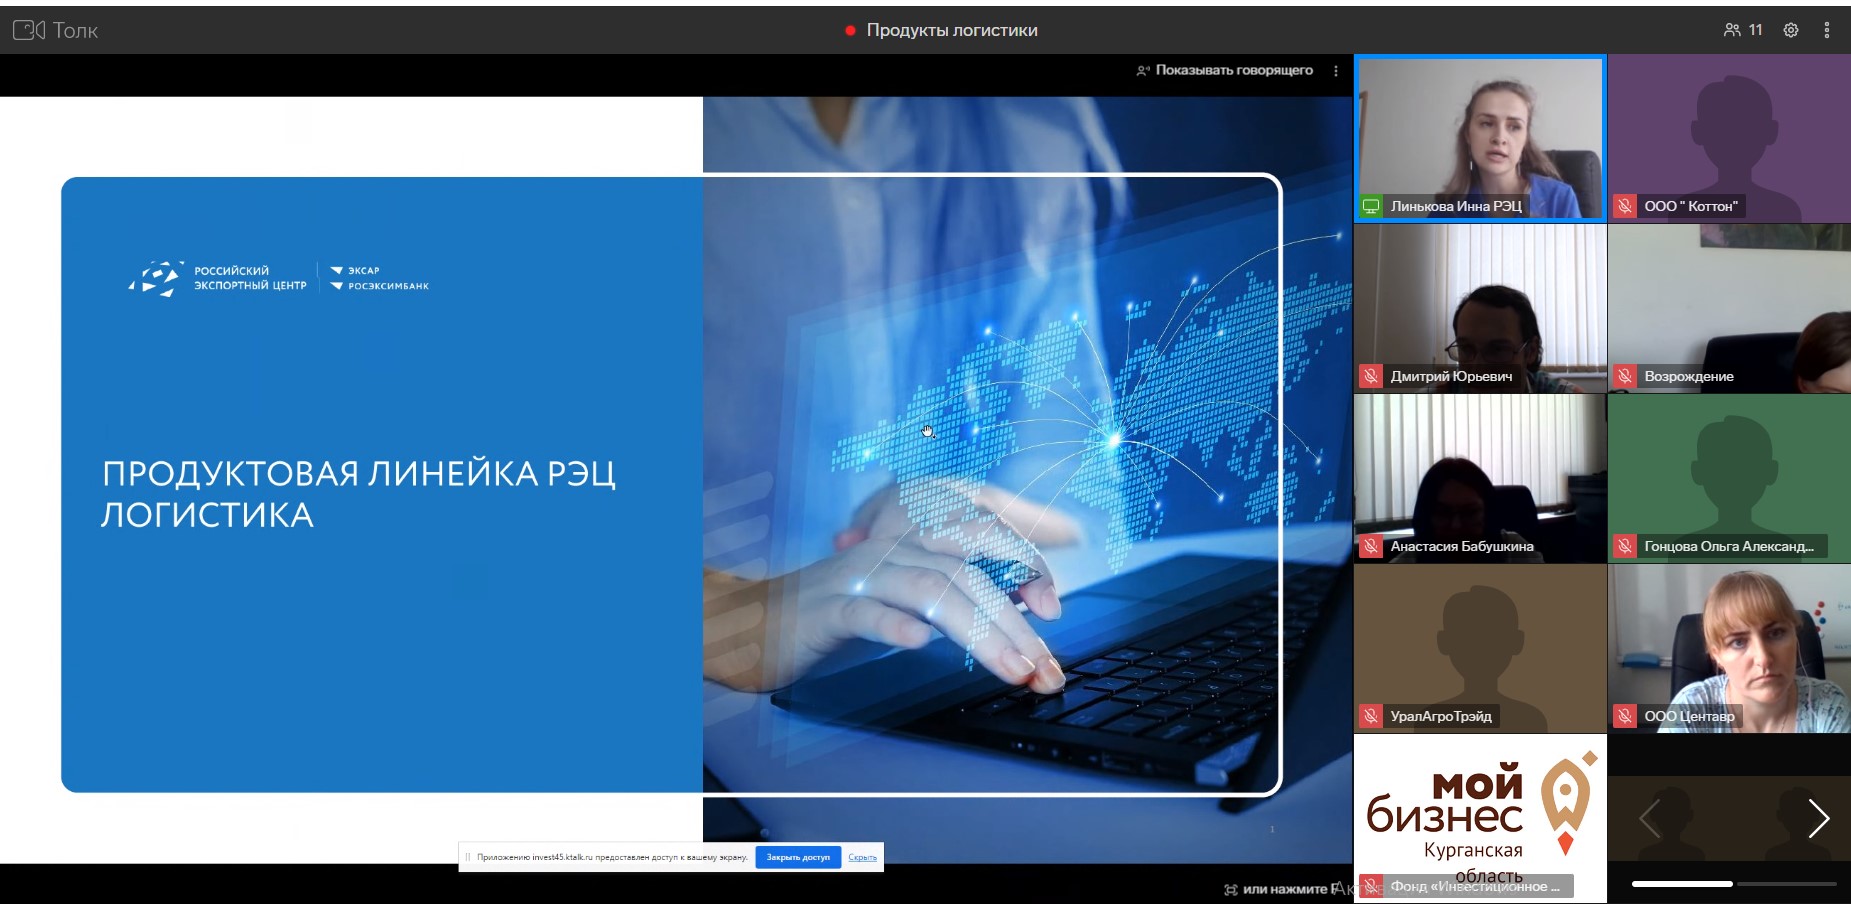This screenshot has width=1851, height=904.
Task: Click the muted mic icon for ООО Центавр
Action: (x=1625, y=716)
